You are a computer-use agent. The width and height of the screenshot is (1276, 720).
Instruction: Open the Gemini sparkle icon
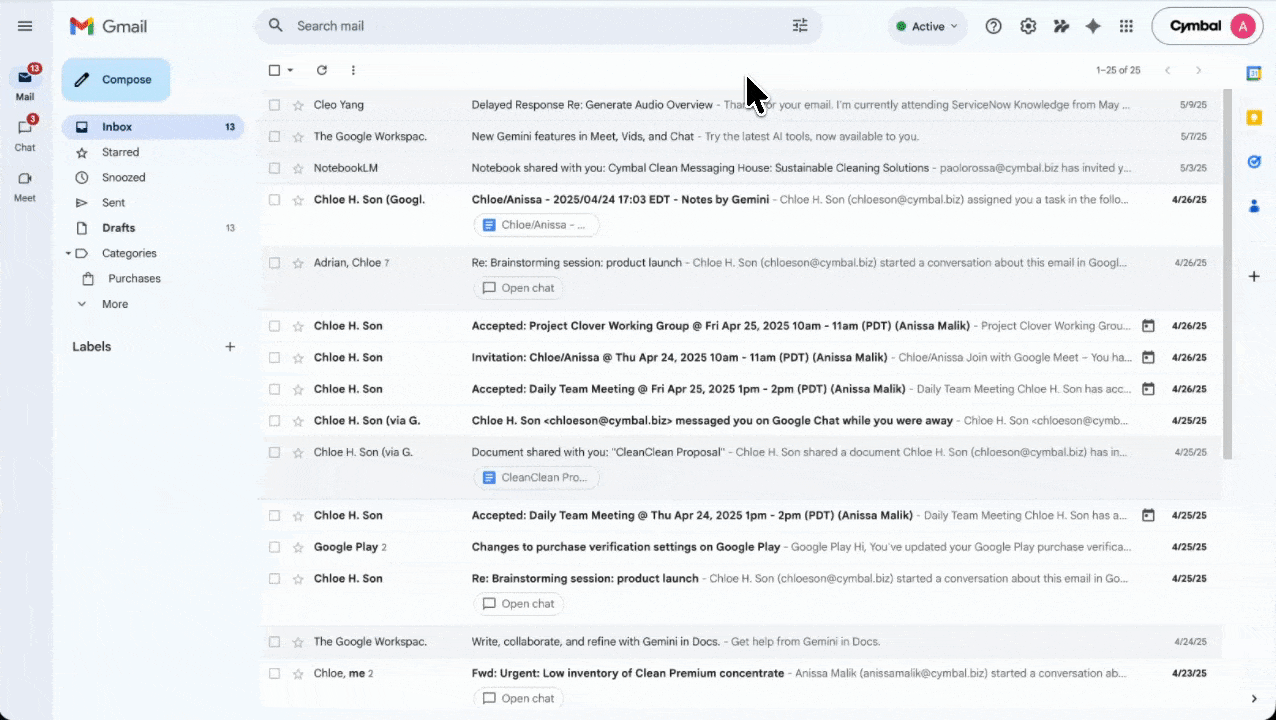point(1092,26)
